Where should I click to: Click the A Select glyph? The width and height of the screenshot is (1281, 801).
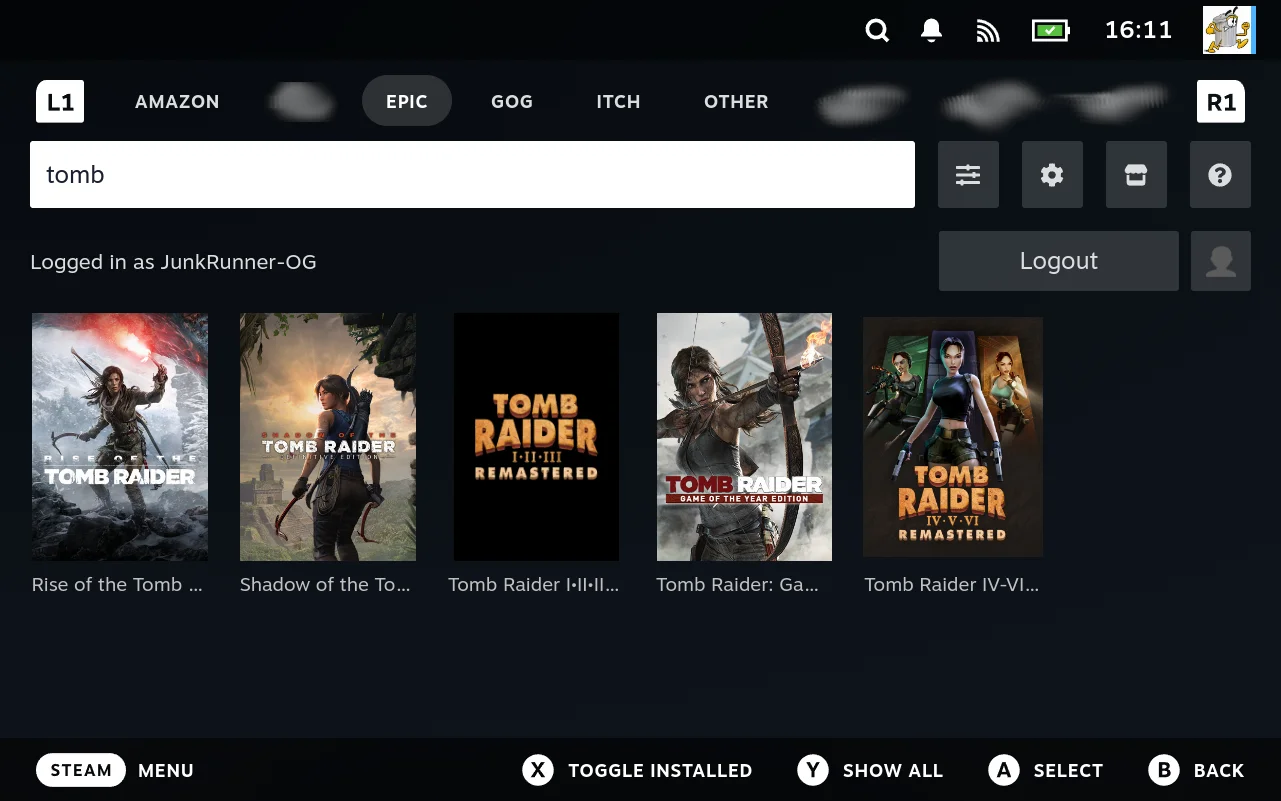[x=1004, y=770]
